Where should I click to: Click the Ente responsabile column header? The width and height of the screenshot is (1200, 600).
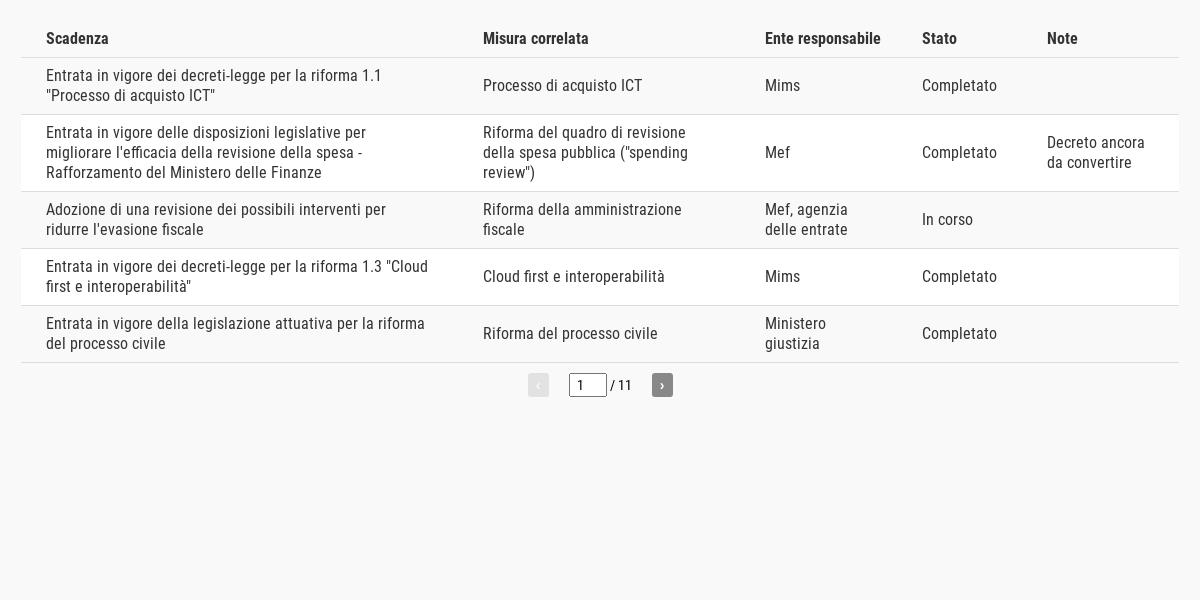click(823, 38)
